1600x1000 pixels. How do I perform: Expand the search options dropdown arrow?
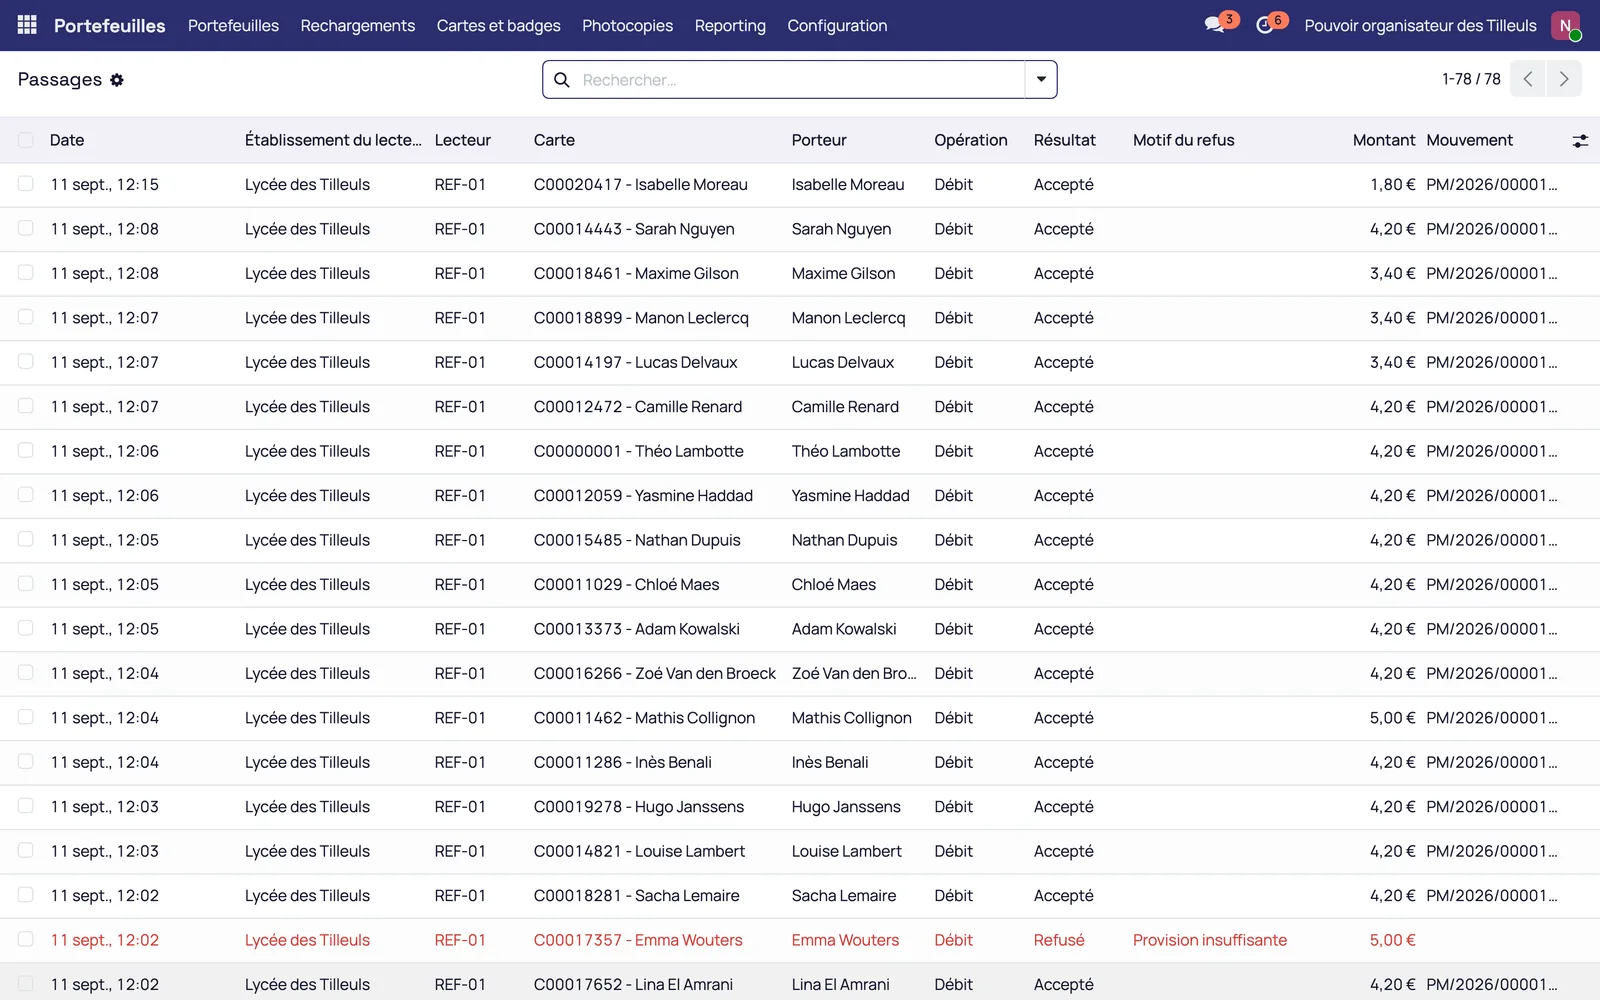click(x=1041, y=80)
